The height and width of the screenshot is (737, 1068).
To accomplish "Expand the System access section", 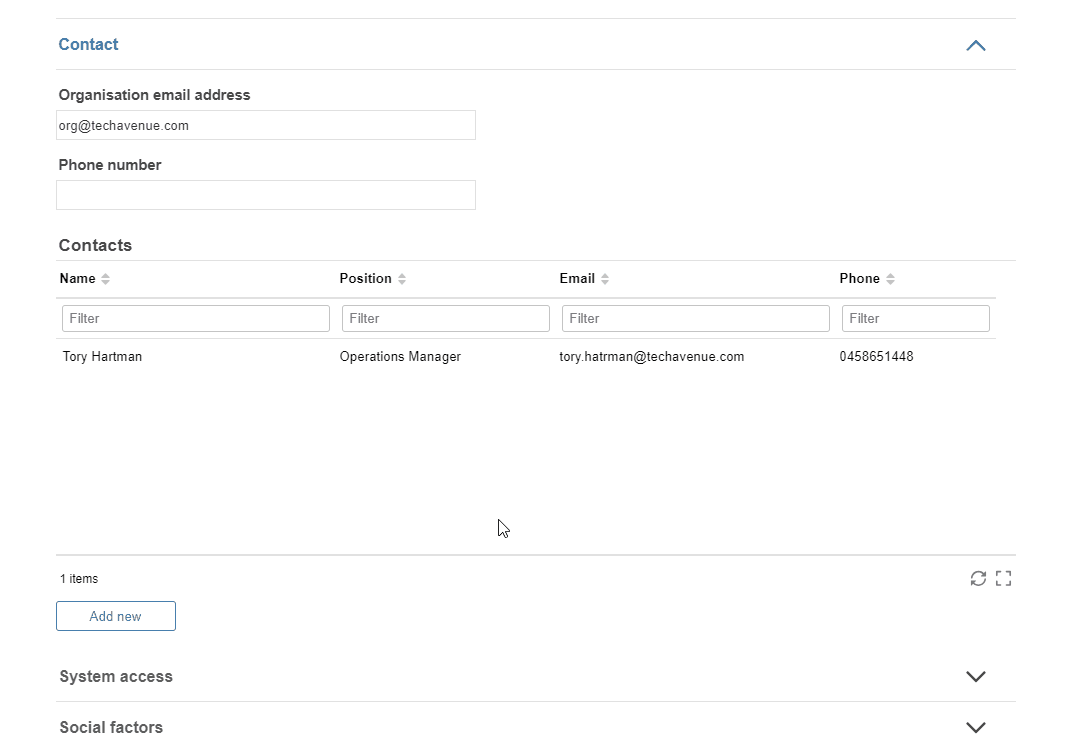I will 976,676.
